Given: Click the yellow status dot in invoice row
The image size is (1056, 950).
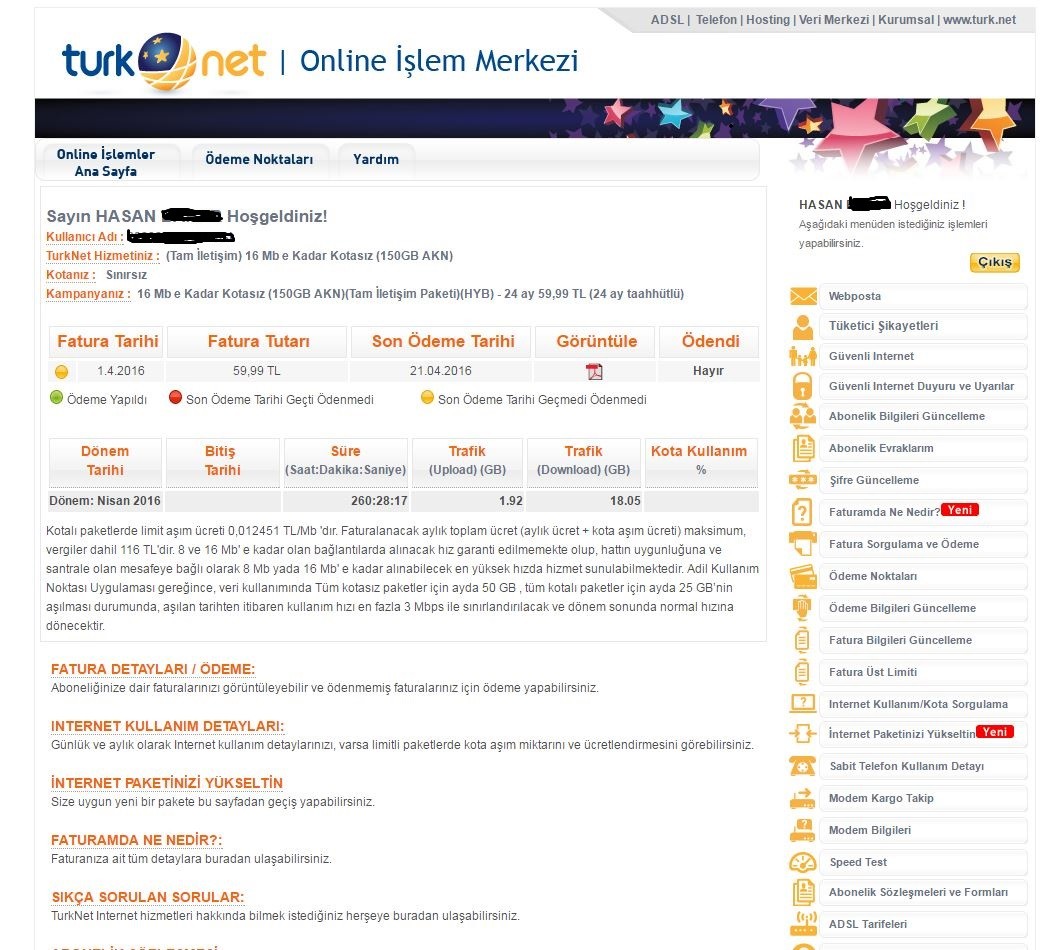Looking at the screenshot, I should [x=61, y=372].
